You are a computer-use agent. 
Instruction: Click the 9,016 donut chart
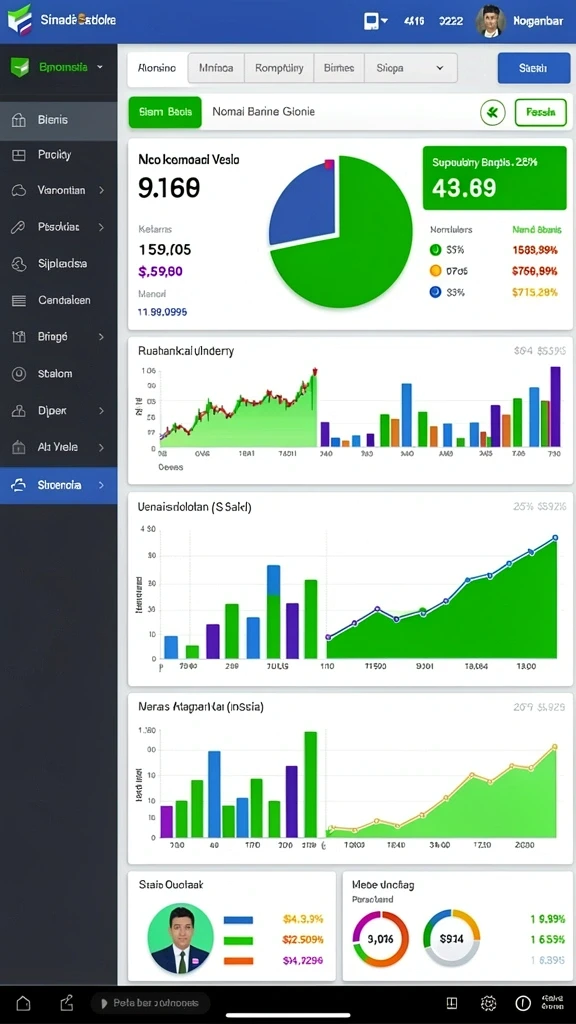pyautogui.click(x=380, y=938)
